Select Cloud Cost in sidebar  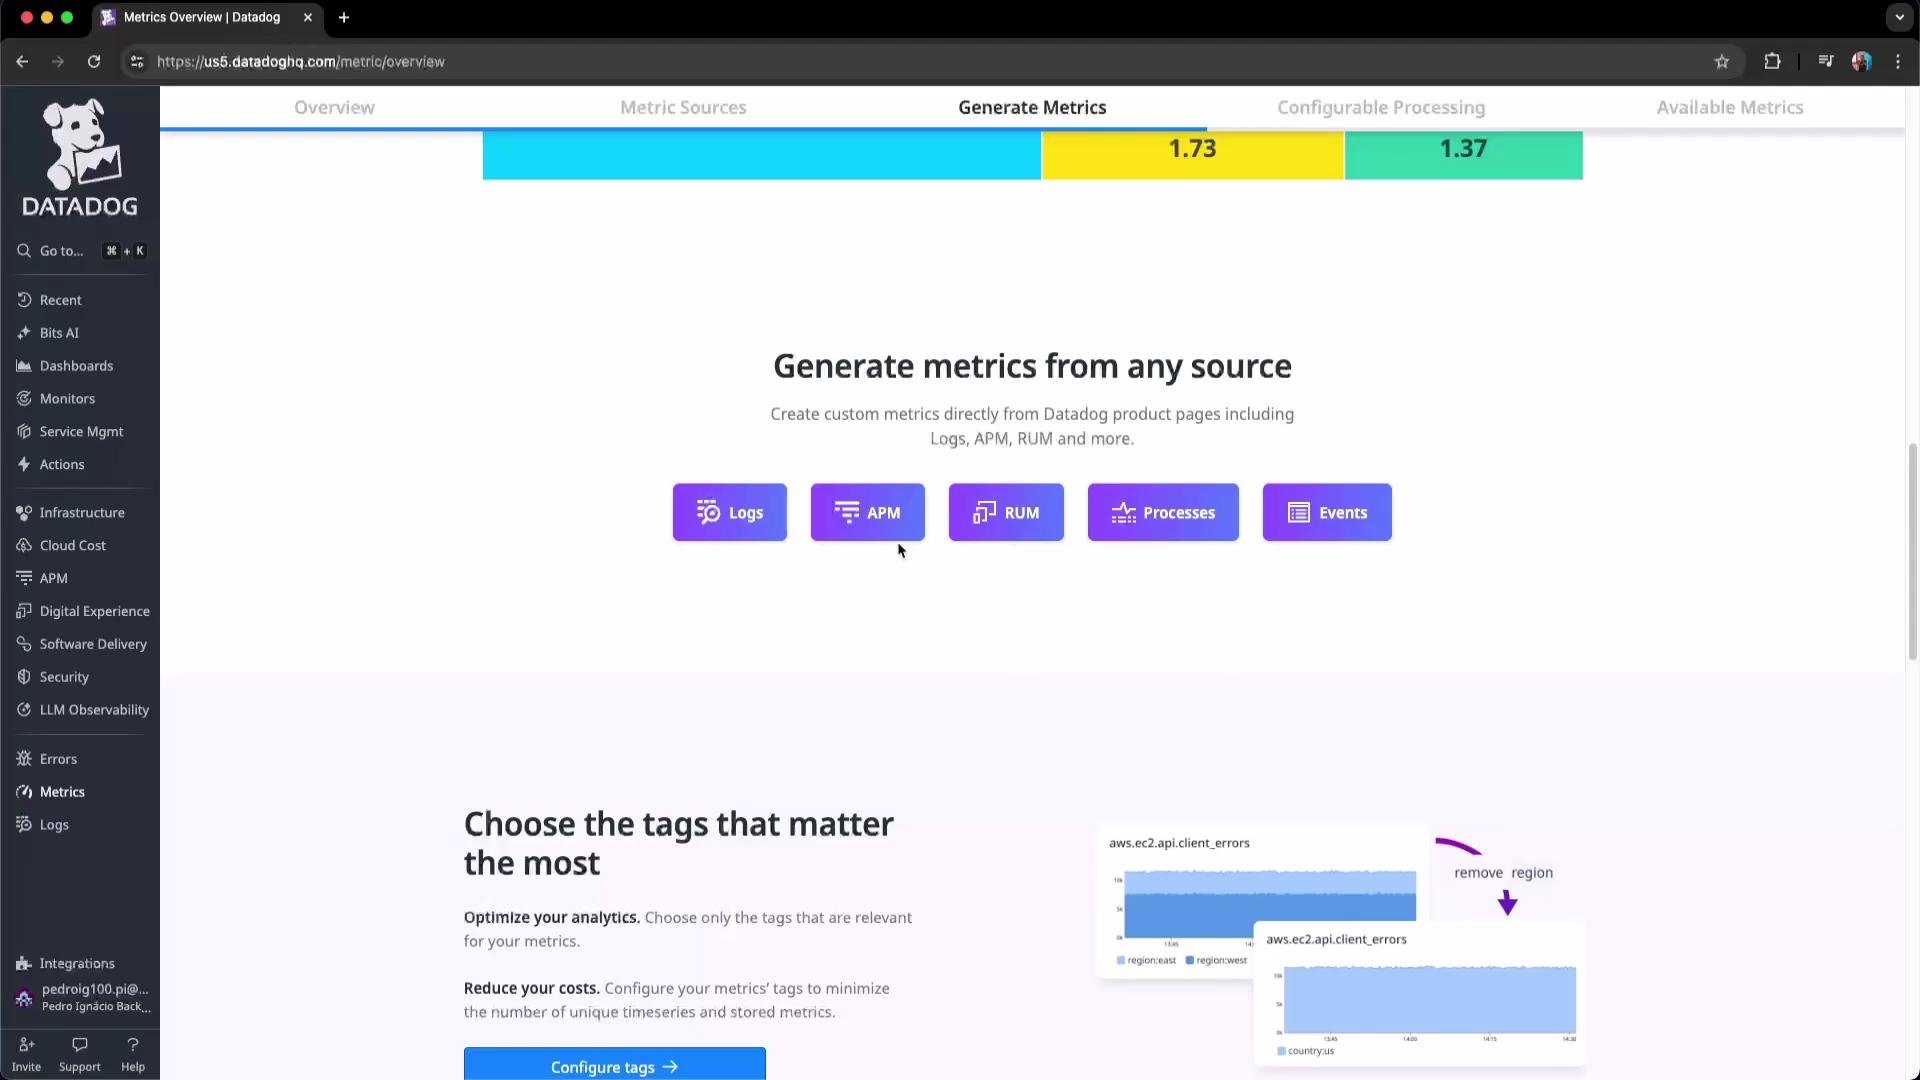tap(72, 546)
